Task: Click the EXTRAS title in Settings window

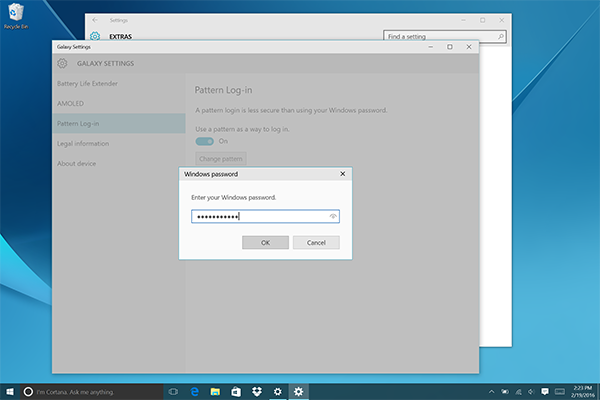Action: pyautogui.click(x=121, y=36)
